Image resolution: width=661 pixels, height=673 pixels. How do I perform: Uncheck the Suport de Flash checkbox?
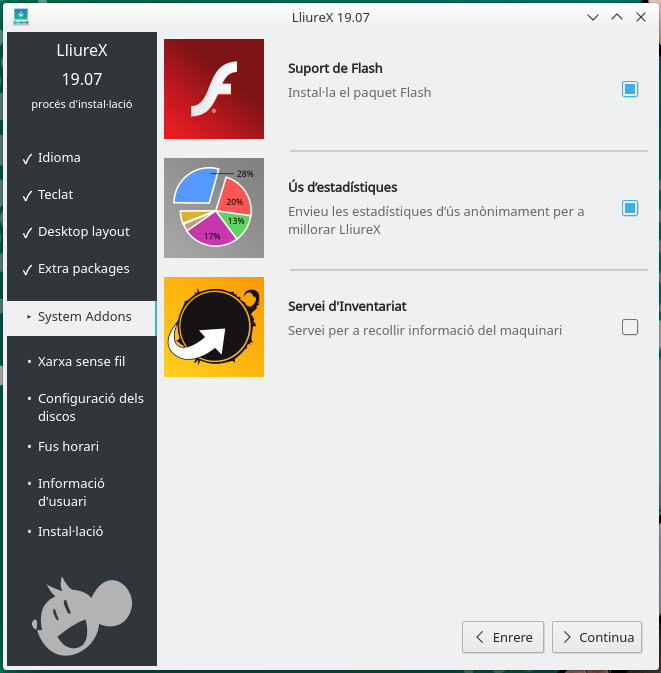(630, 89)
